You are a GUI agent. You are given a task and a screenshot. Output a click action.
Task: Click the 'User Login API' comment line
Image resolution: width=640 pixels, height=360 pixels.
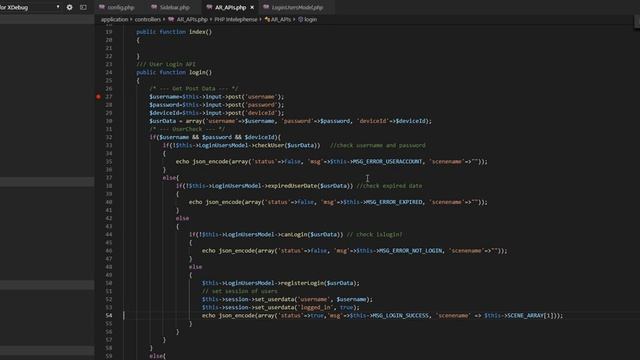click(166, 64)
